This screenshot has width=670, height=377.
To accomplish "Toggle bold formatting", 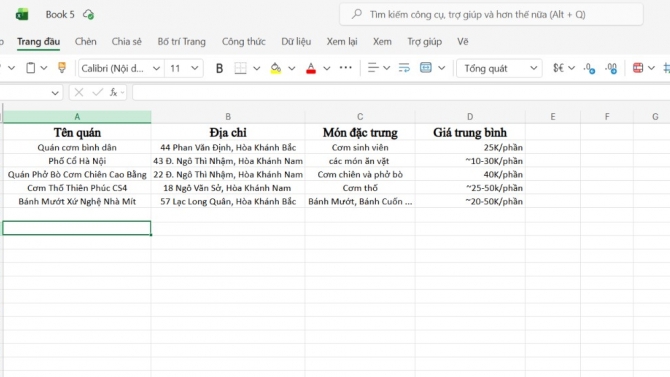I will coord(219,68).
